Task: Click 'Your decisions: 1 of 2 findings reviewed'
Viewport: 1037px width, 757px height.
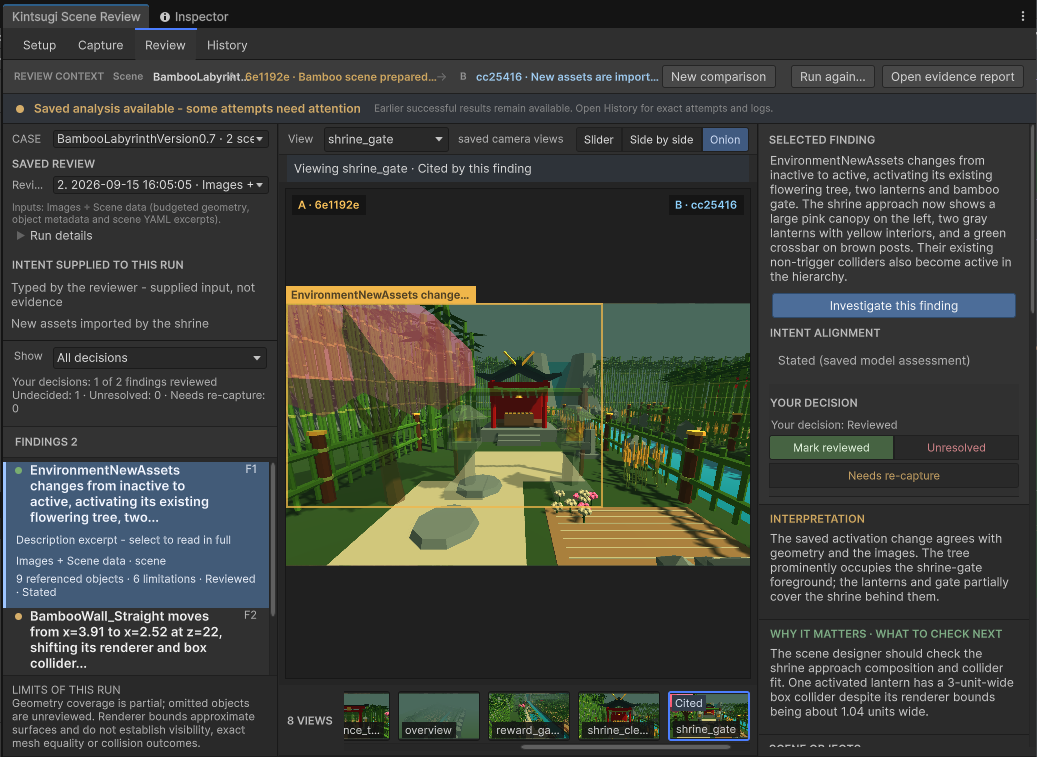Action: [x=114, y=382]
